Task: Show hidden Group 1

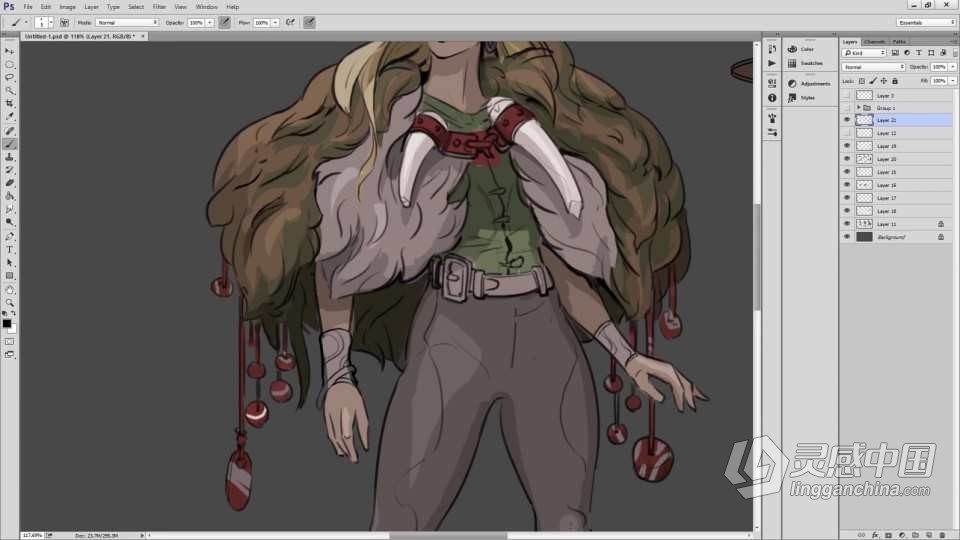Action: pyautogui.click(x=847, y=108)
